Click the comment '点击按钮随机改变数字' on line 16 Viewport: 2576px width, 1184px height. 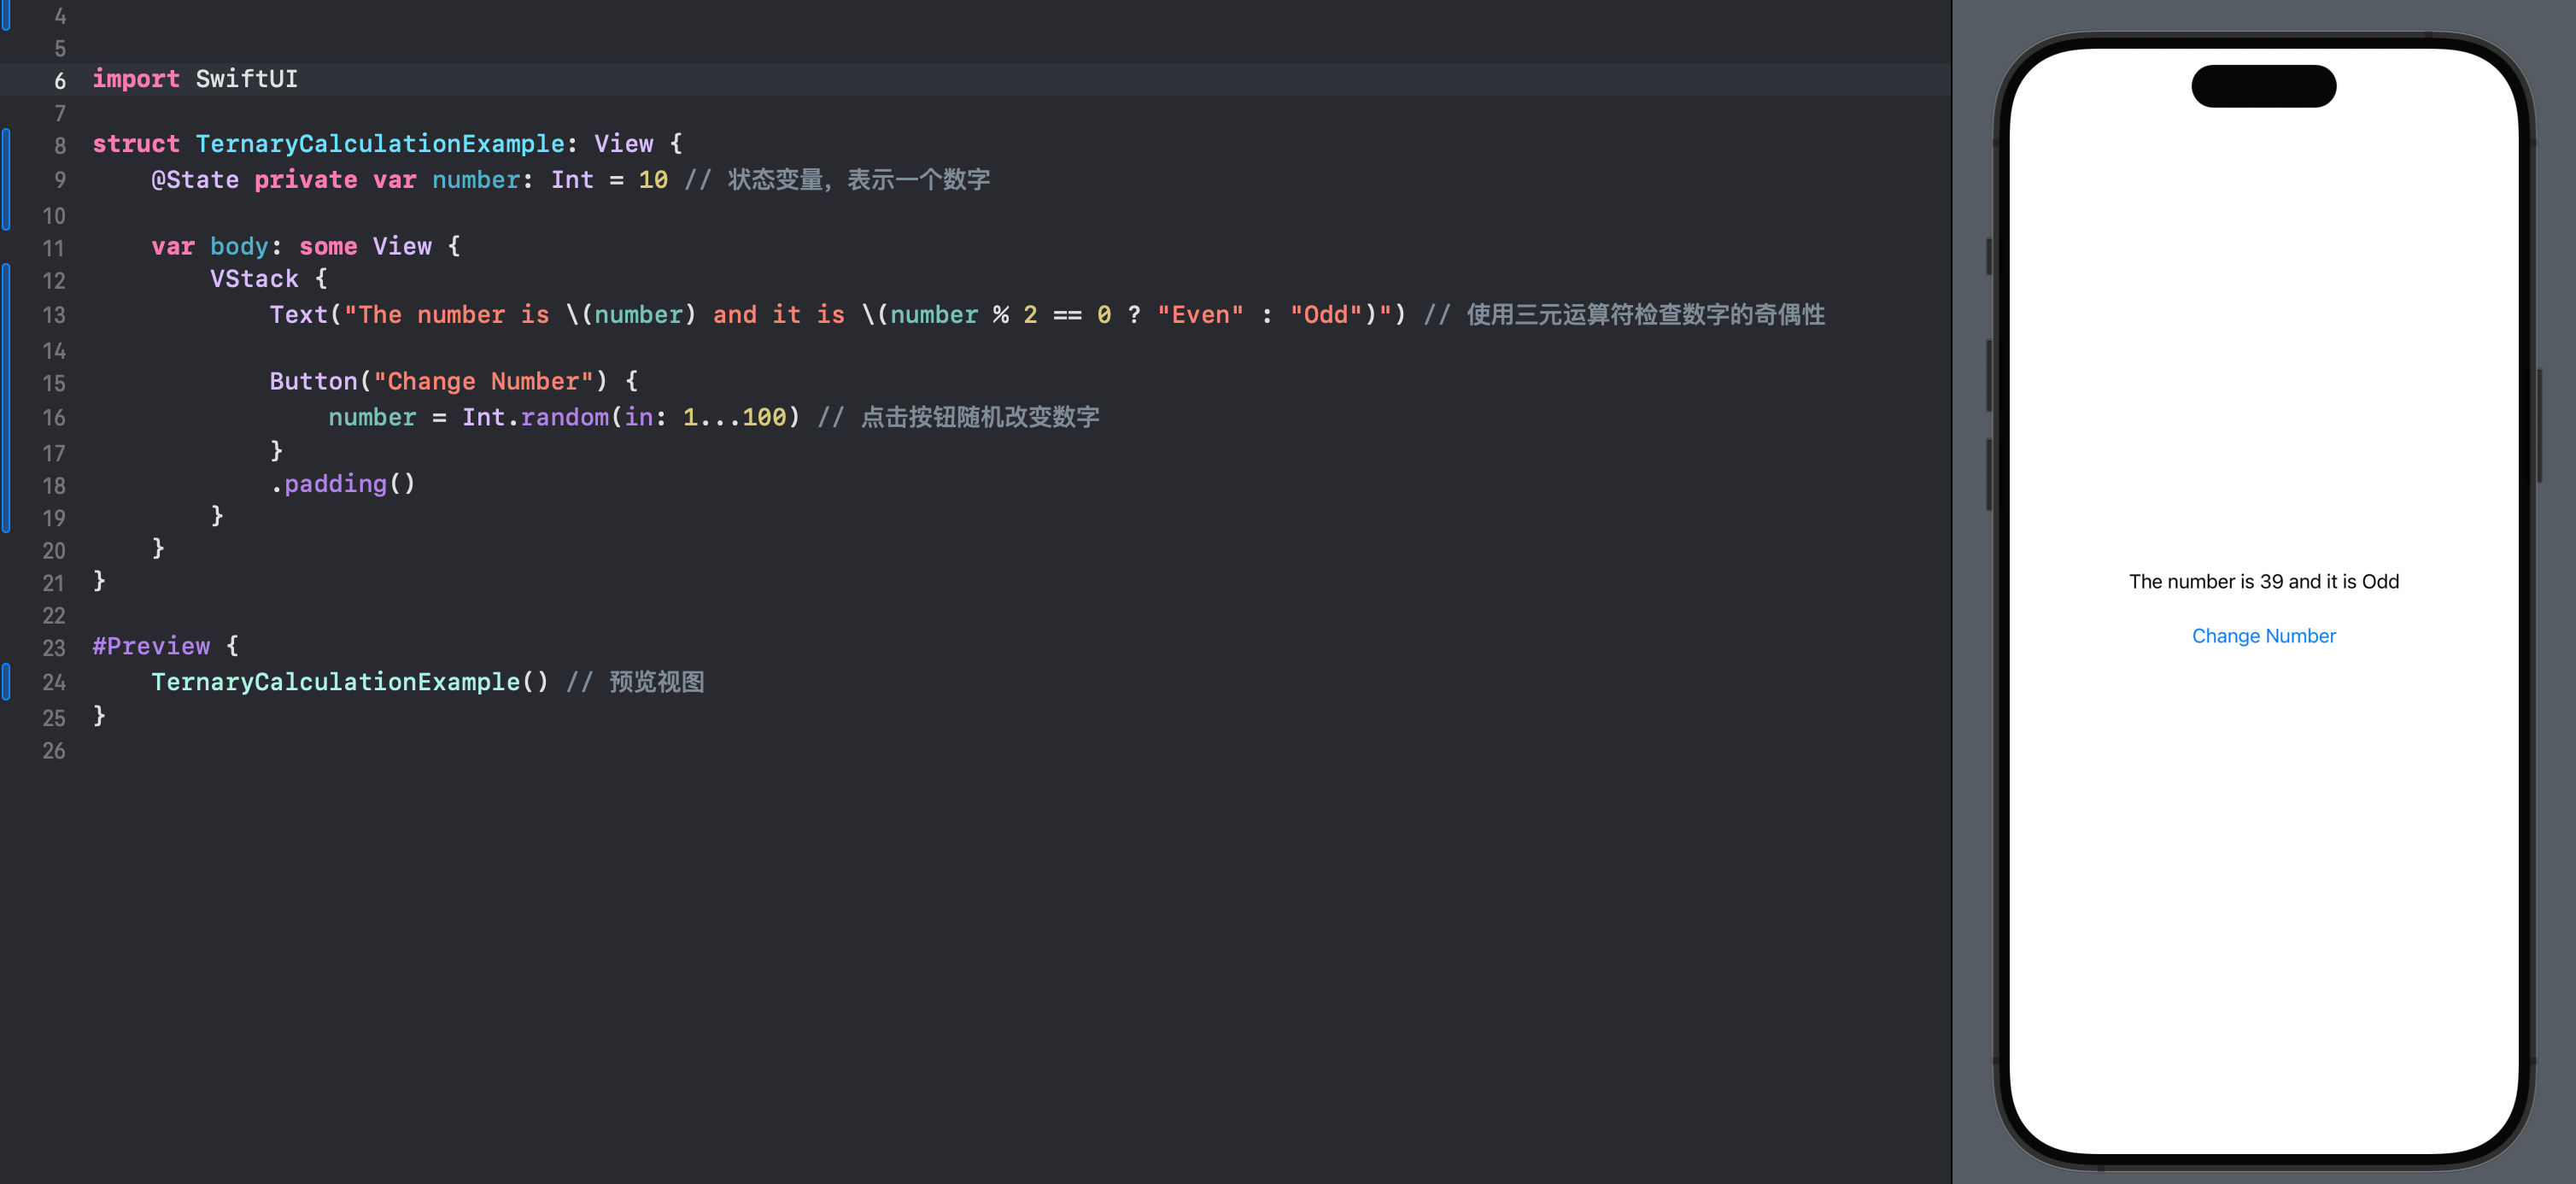[980, 418]
